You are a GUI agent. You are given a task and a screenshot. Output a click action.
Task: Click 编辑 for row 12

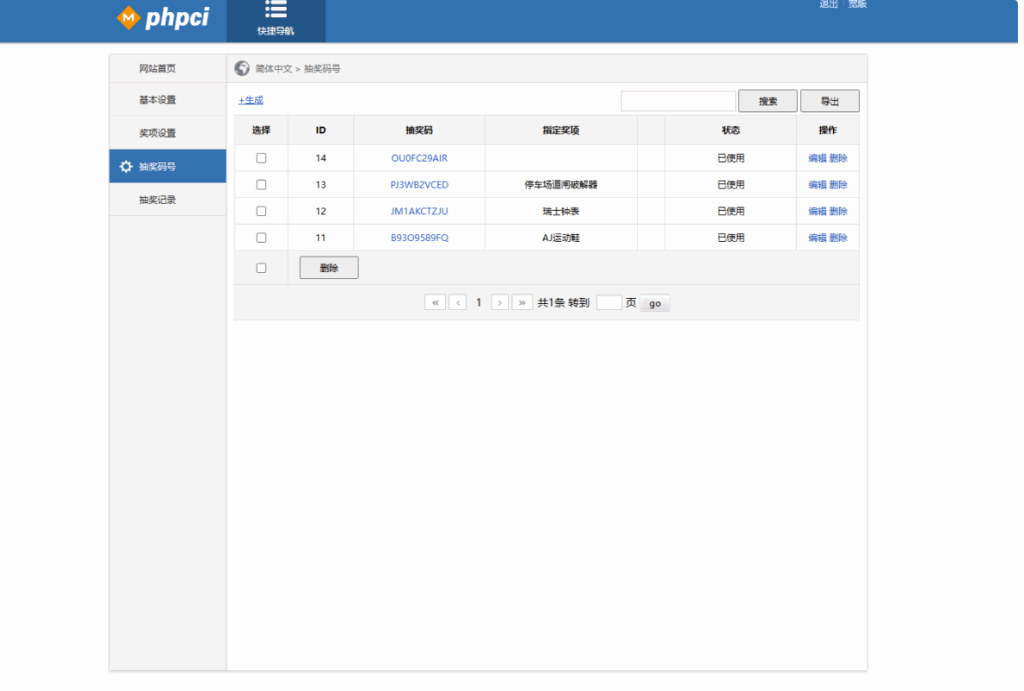[x=817, y=211]
